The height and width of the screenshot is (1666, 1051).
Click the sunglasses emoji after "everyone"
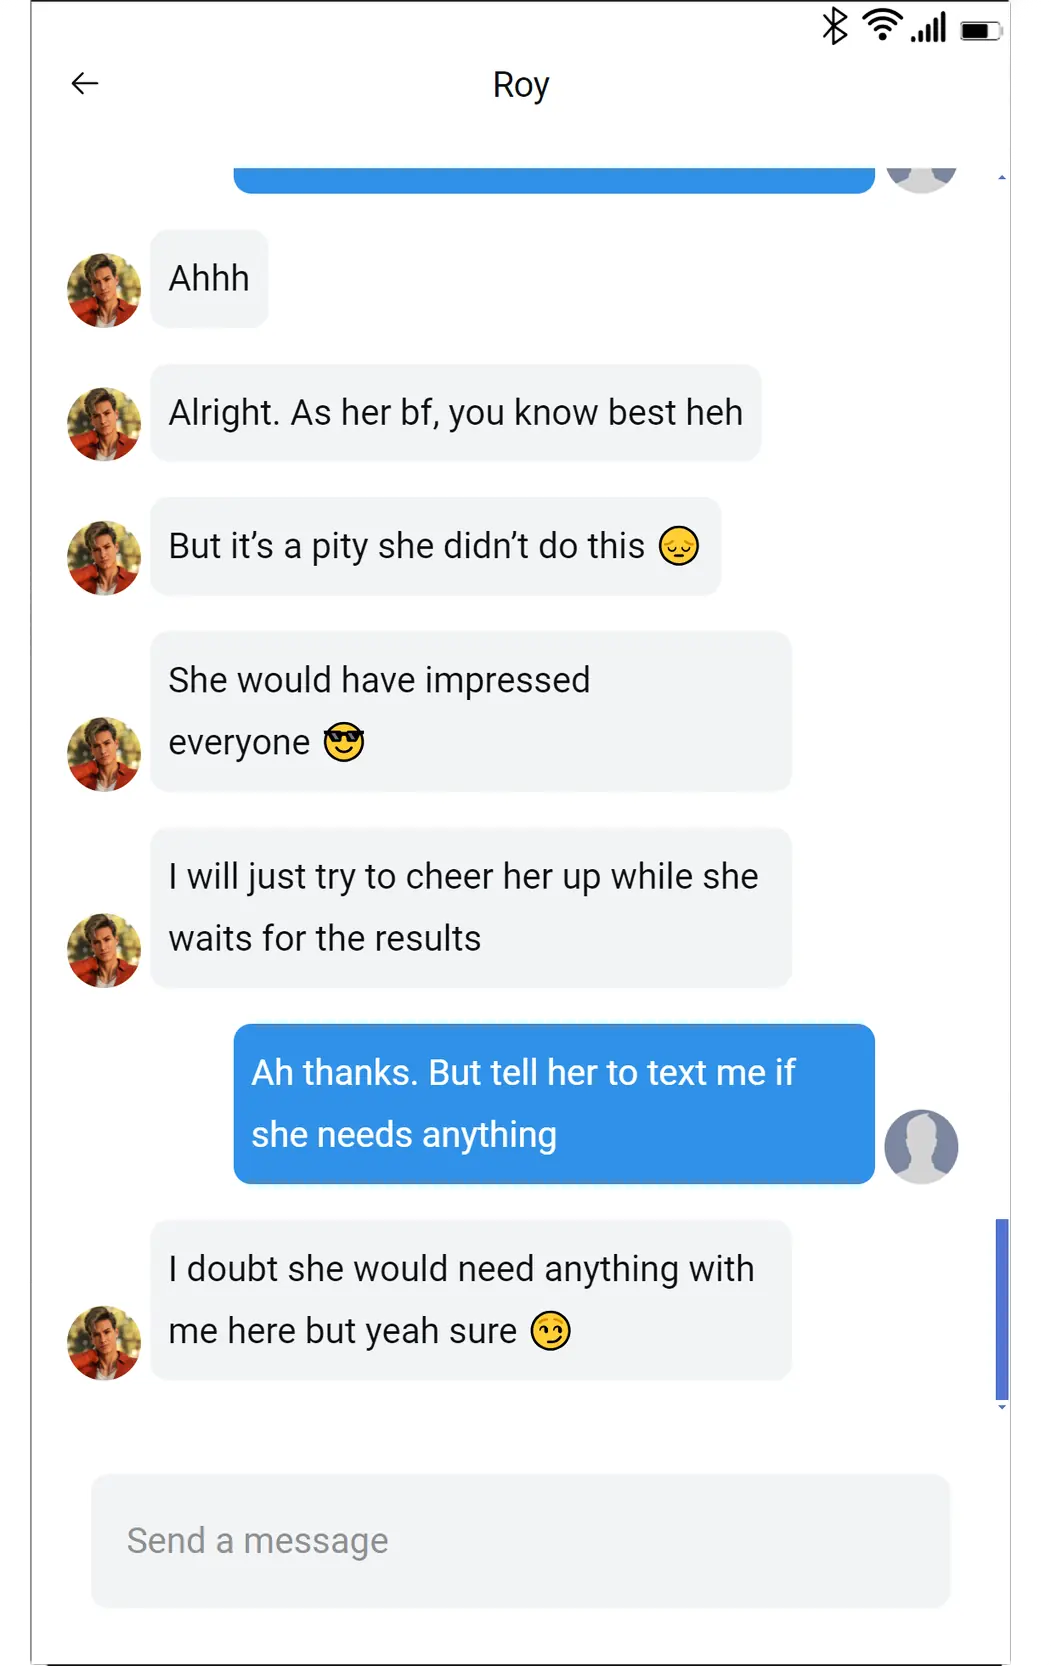click(x=344, y=742)
